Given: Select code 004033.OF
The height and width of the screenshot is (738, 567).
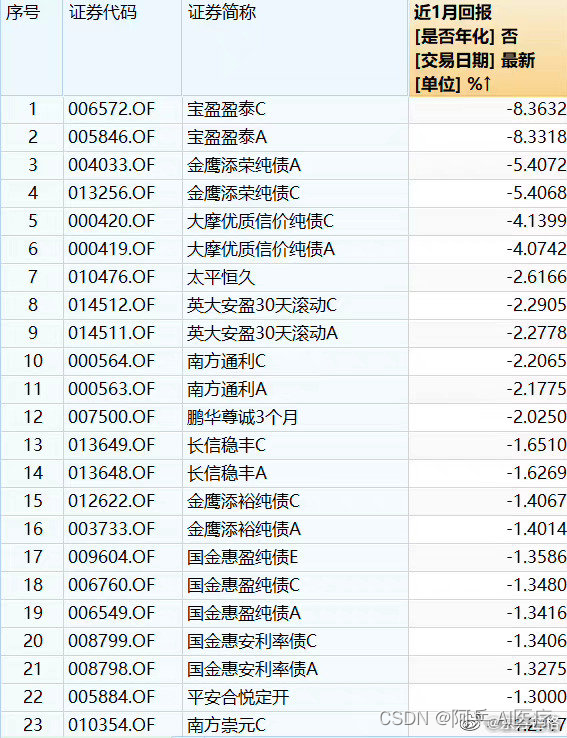Looking at the screenshot, I should 112,165.
